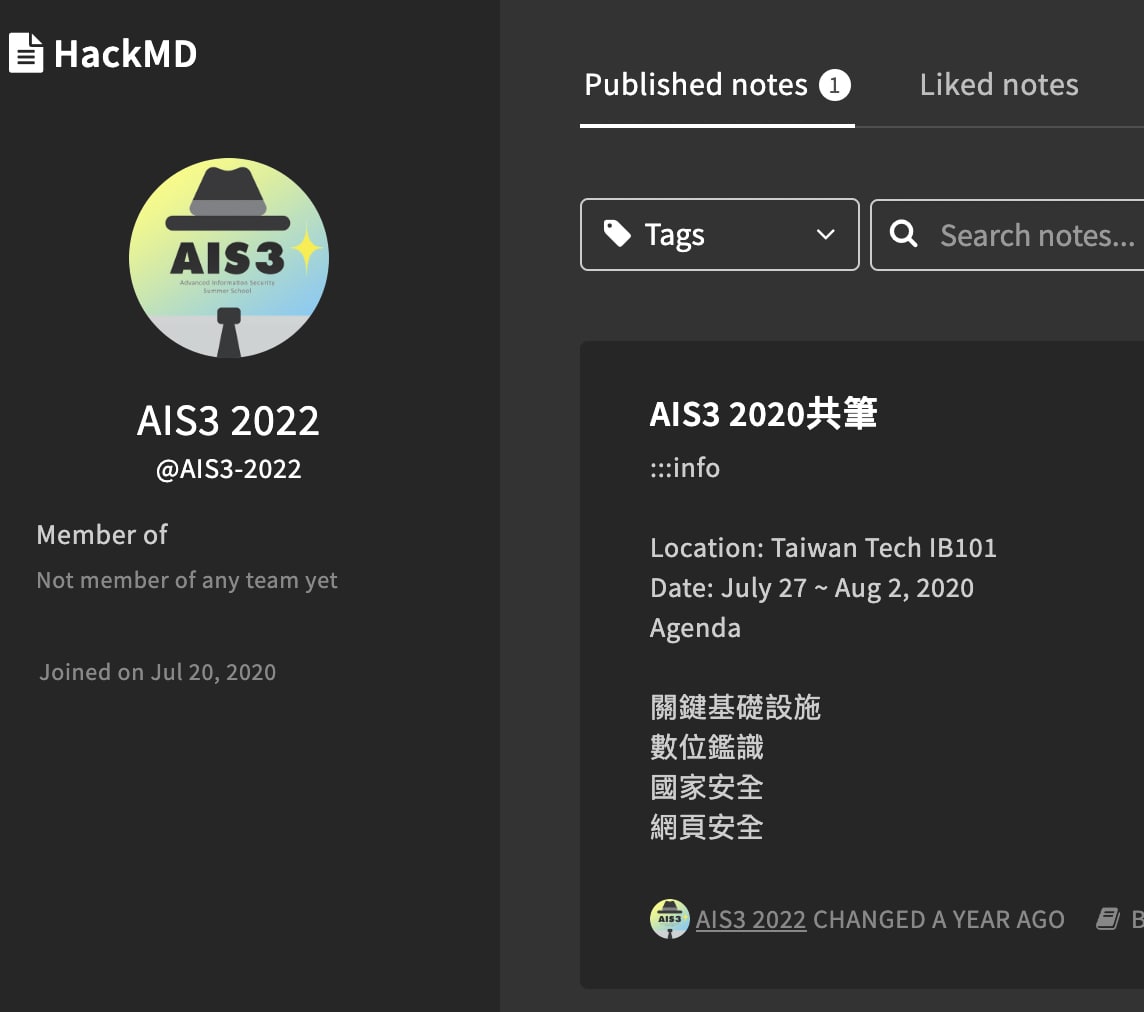Viewport: 1144px width, 1012px height.
Task: Click the 網頁安全 agenda item
Action: click(706, 827)
